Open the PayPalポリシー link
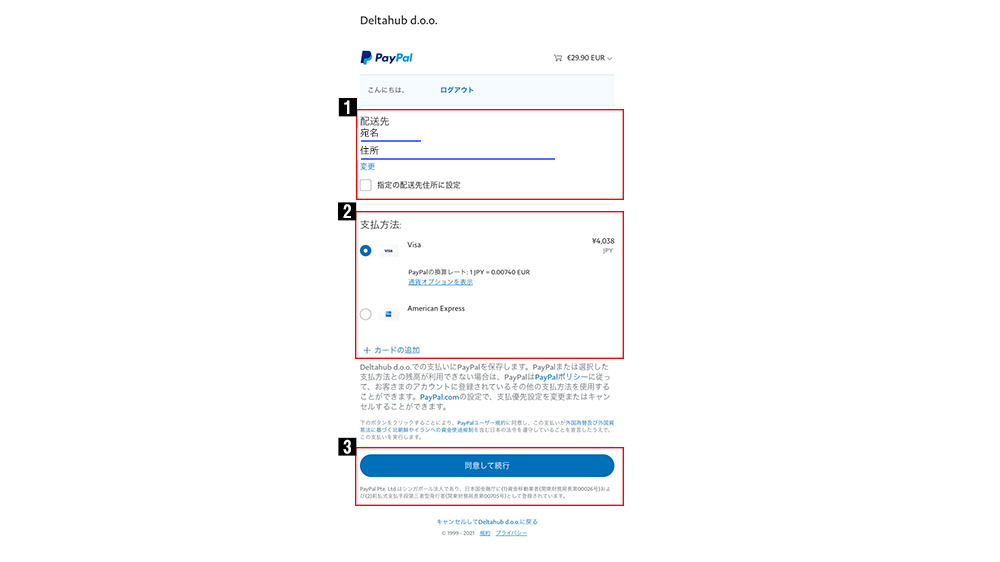The image size is (1000, 562). [x=561, y=377]
